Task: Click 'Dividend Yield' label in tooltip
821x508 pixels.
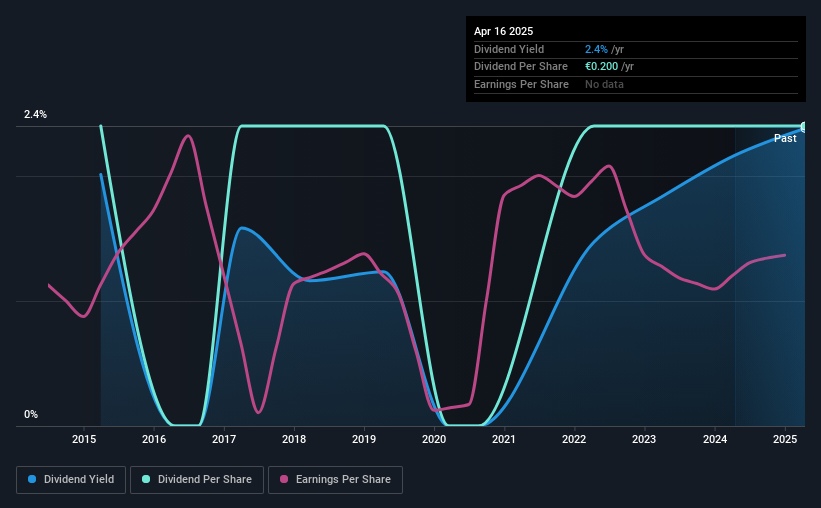Action: point(509,49)
